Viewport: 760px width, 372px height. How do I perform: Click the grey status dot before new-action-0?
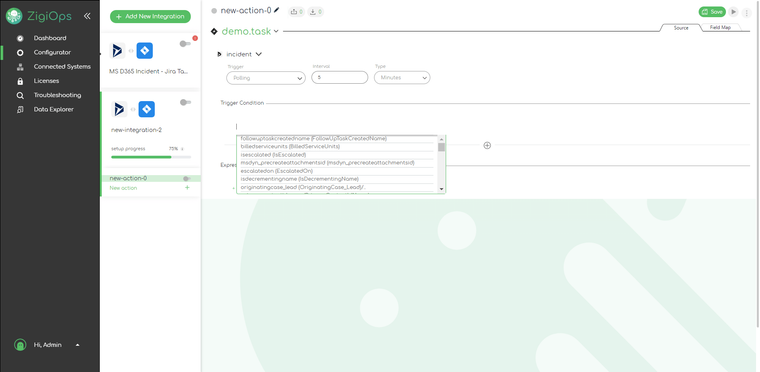coord(214,11)
